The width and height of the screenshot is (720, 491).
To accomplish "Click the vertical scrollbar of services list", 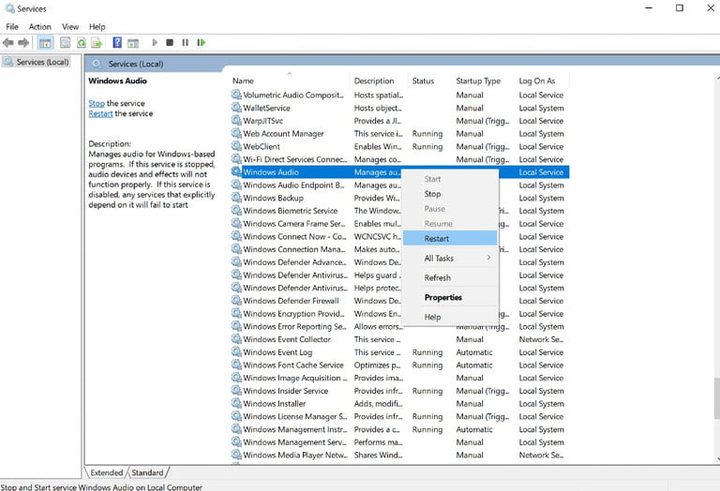I will [715, 400].
